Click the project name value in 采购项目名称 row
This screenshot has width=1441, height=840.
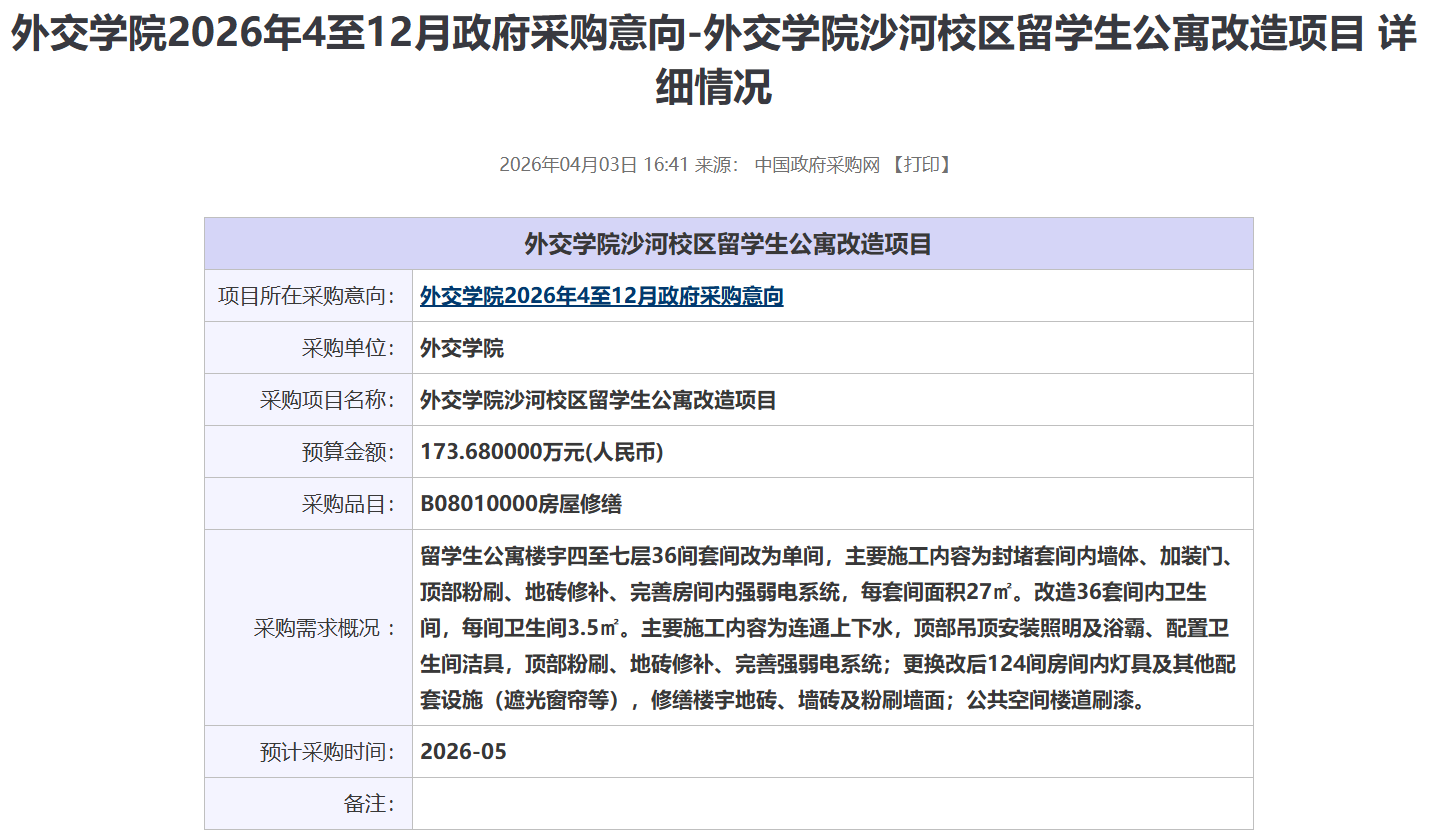[598, 400]
